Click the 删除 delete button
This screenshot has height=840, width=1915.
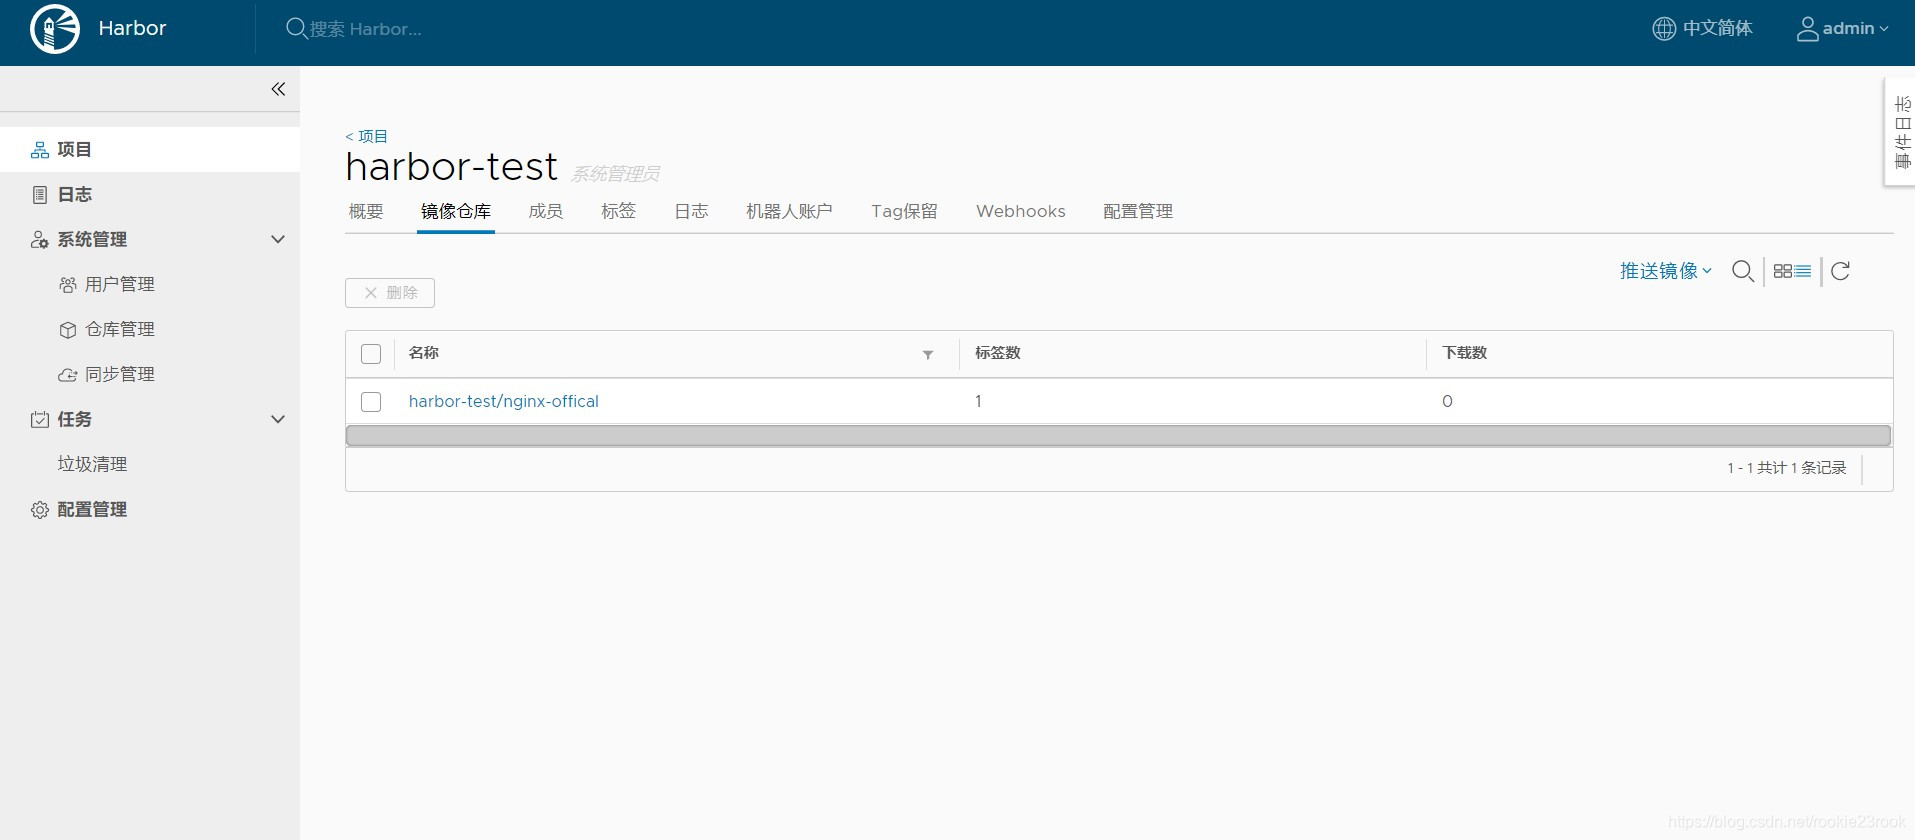click(390, 293)
